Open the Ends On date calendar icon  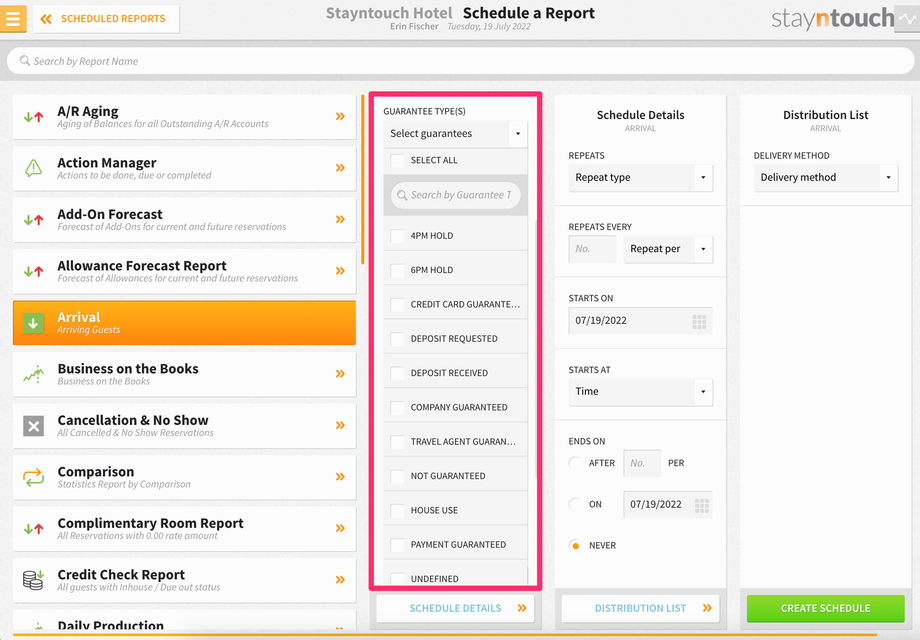tap(702, 506)
